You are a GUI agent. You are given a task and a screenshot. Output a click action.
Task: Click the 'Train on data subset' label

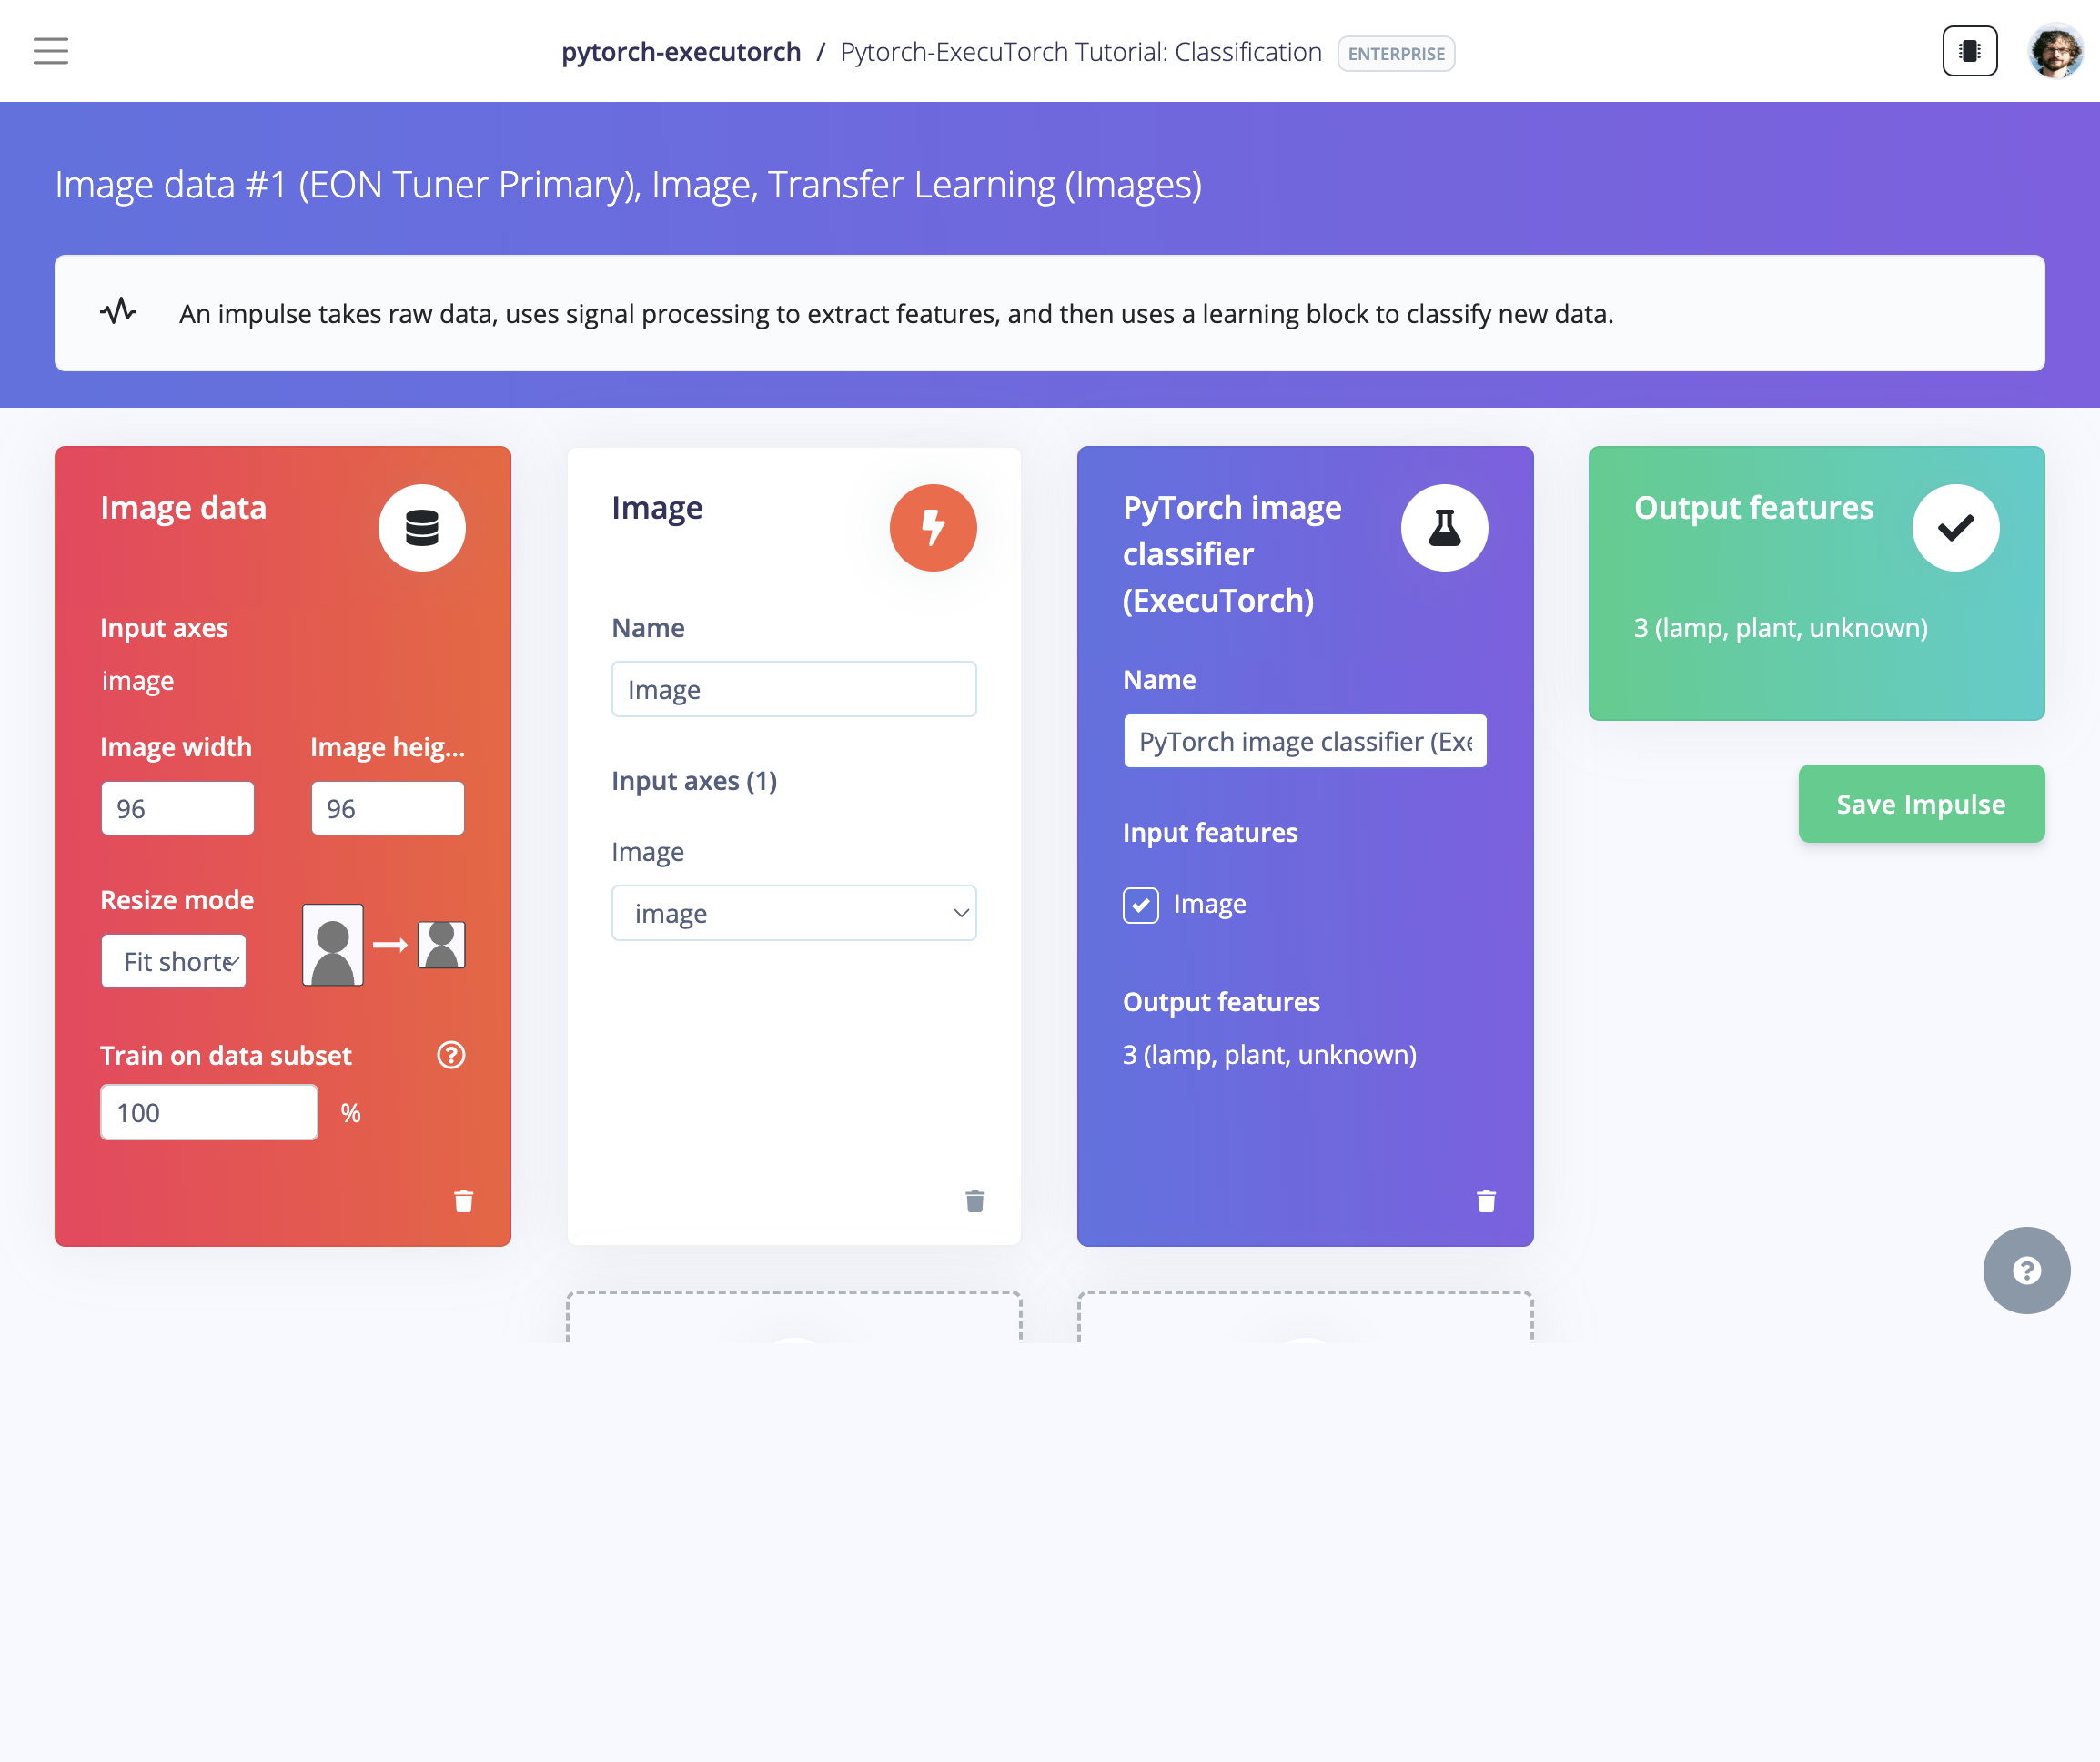pos(226,1056)
